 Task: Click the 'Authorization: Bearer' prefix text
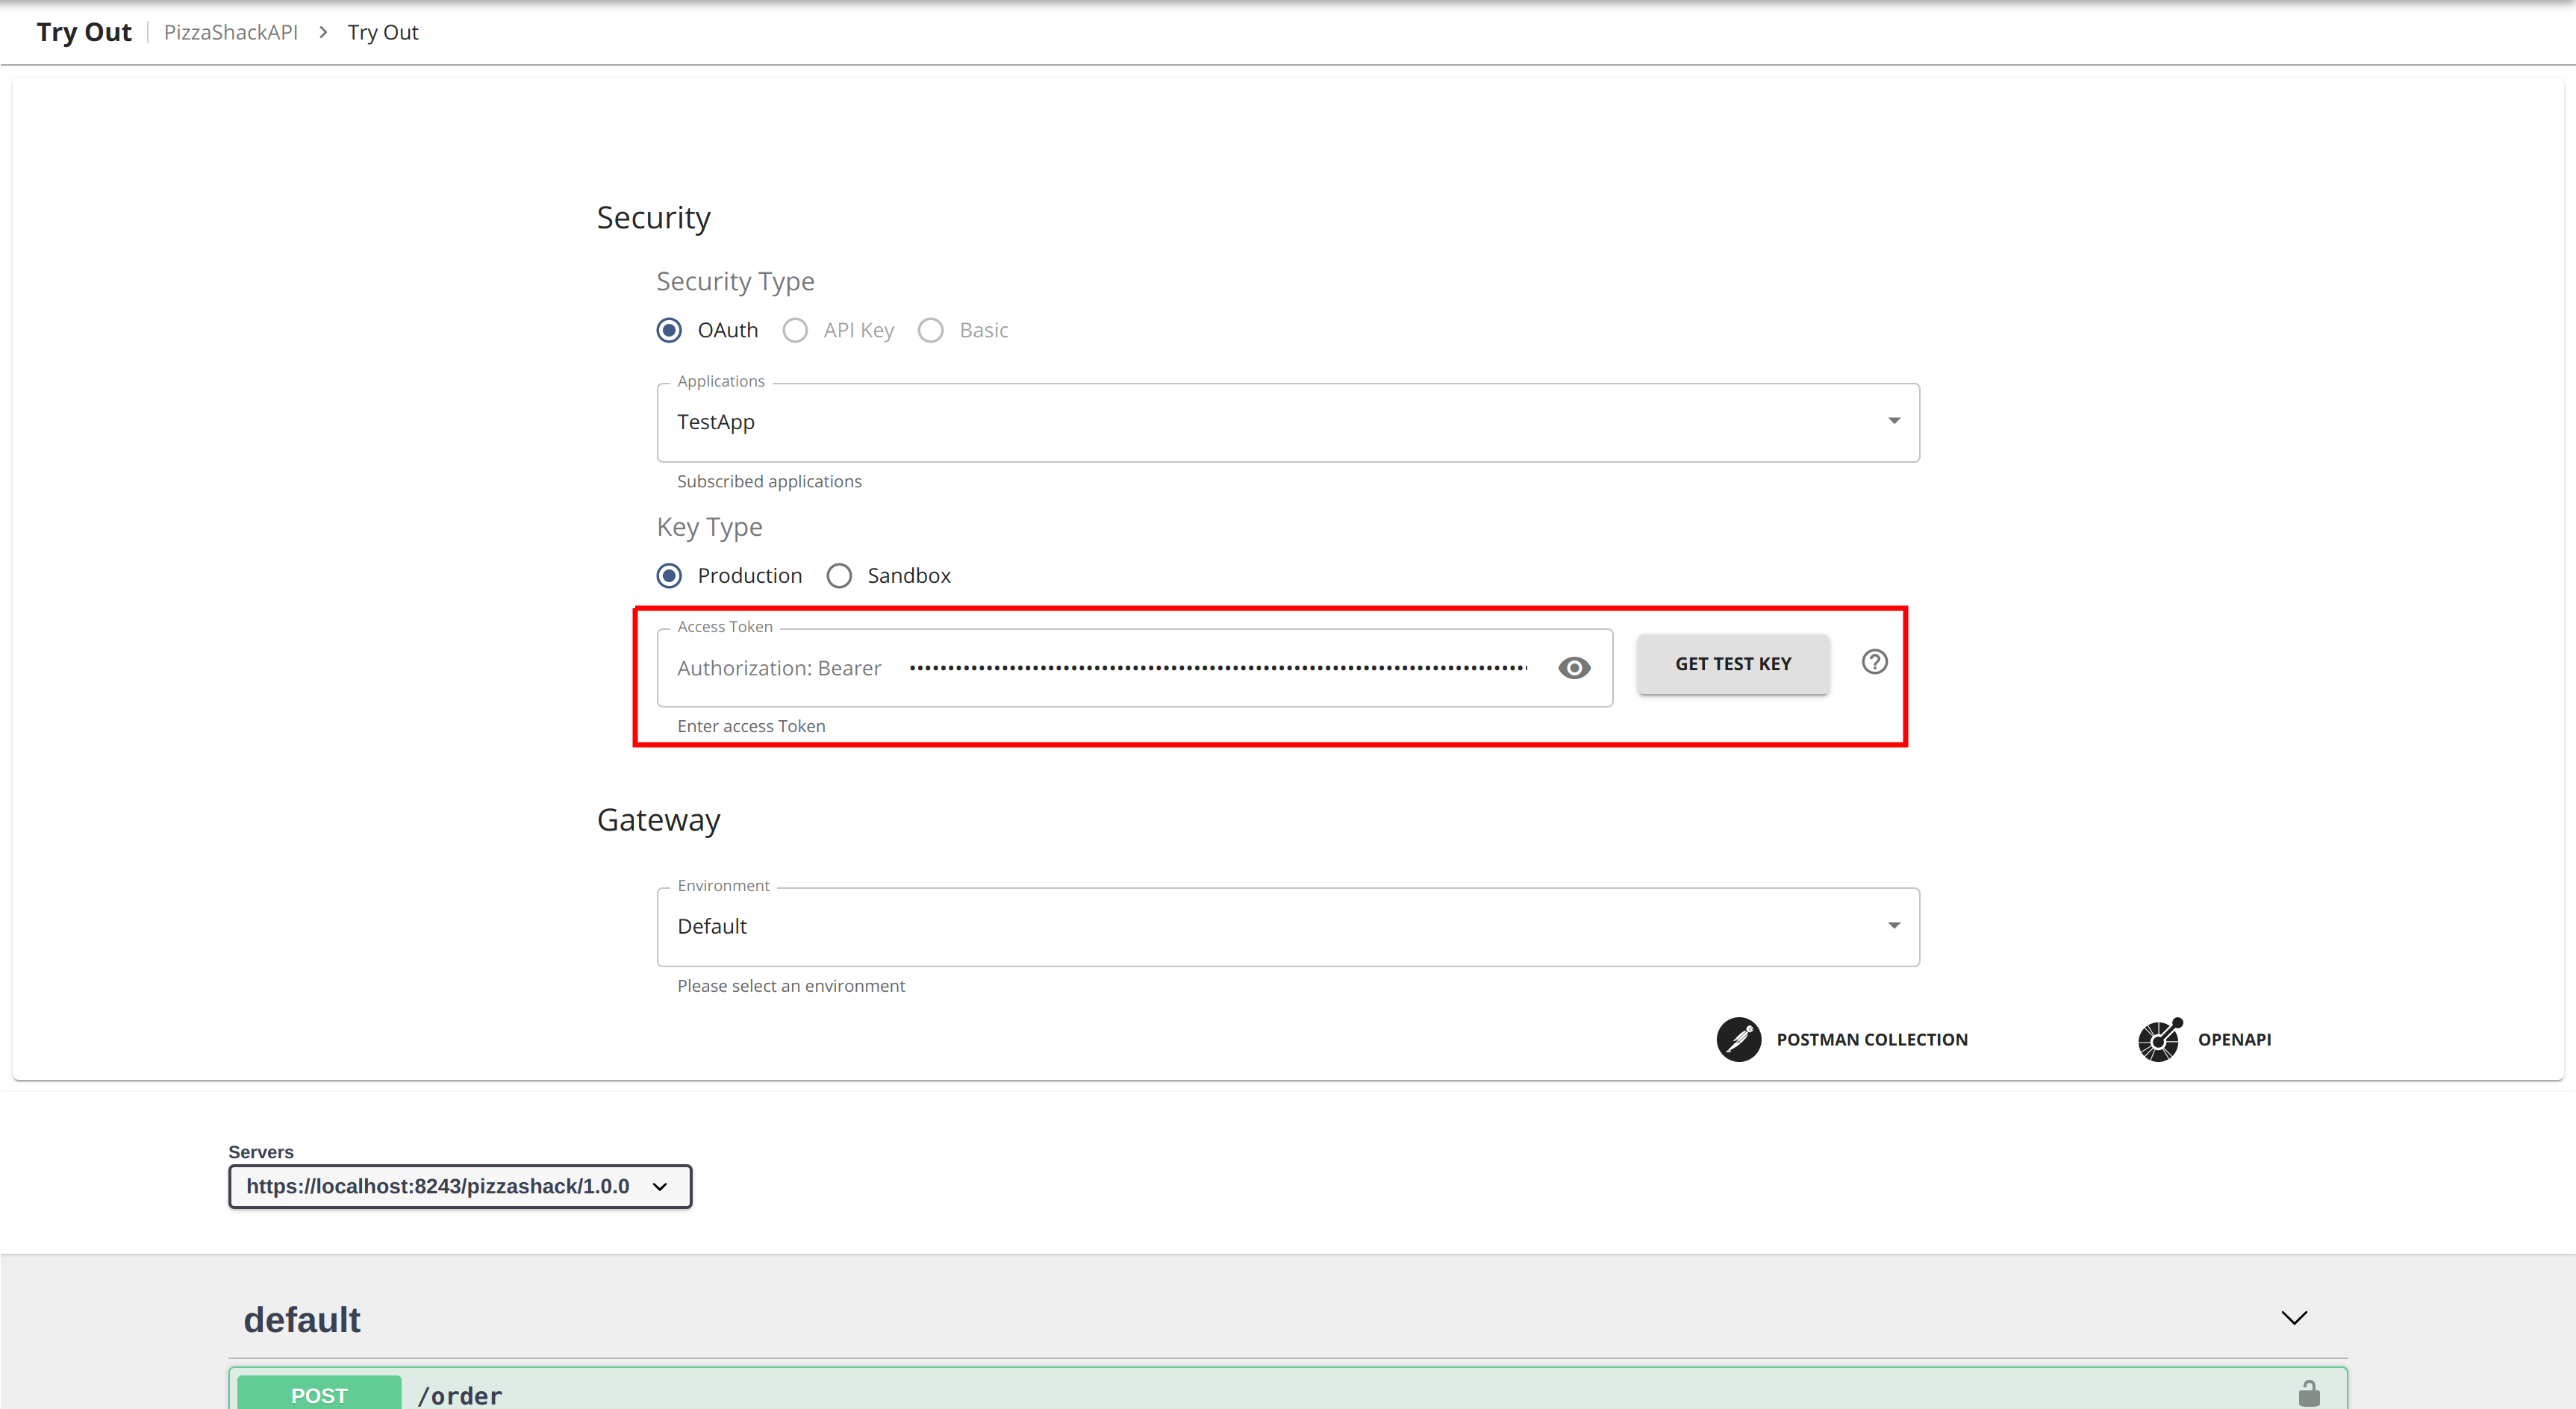click(x=779, y=668)
